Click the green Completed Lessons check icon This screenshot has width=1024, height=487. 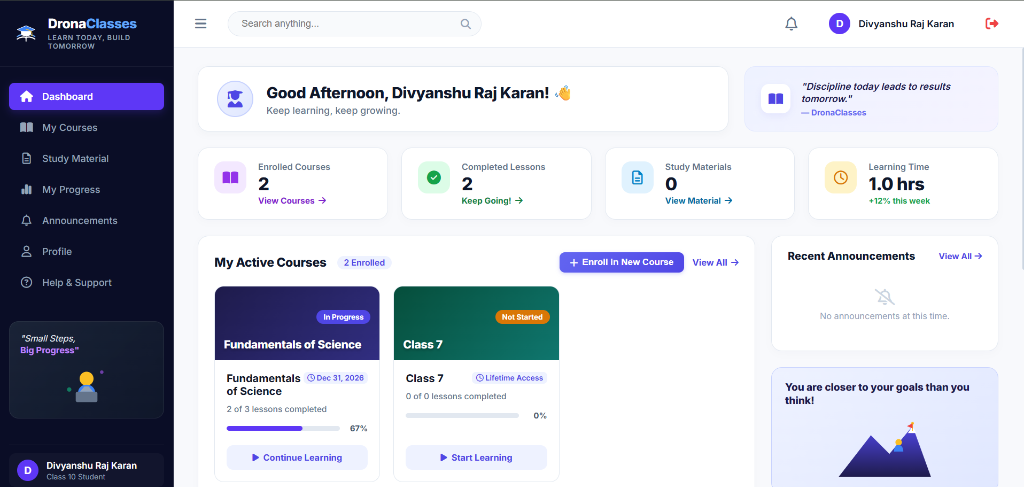434,178
